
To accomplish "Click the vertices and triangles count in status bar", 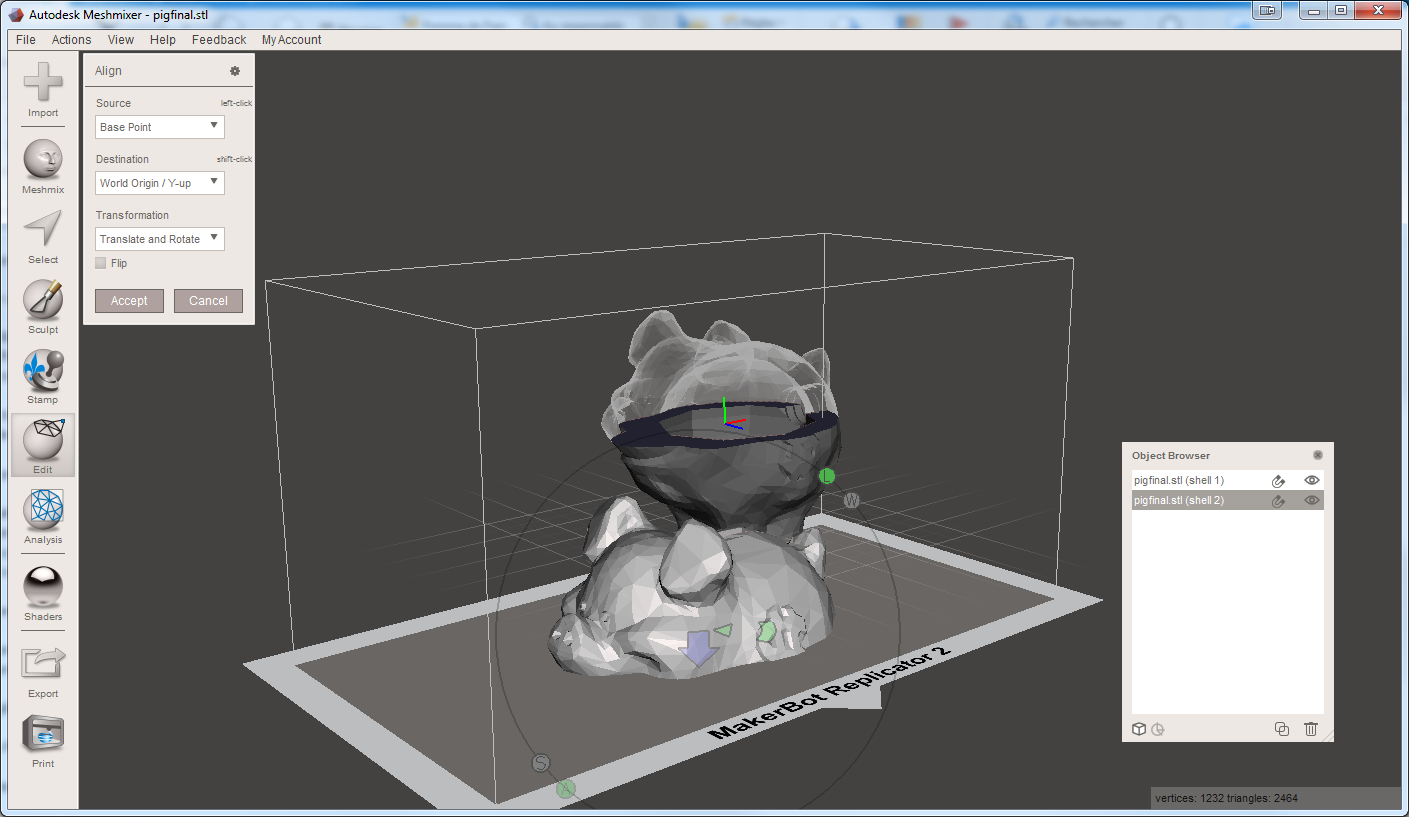I will (x=1226, y=798).
